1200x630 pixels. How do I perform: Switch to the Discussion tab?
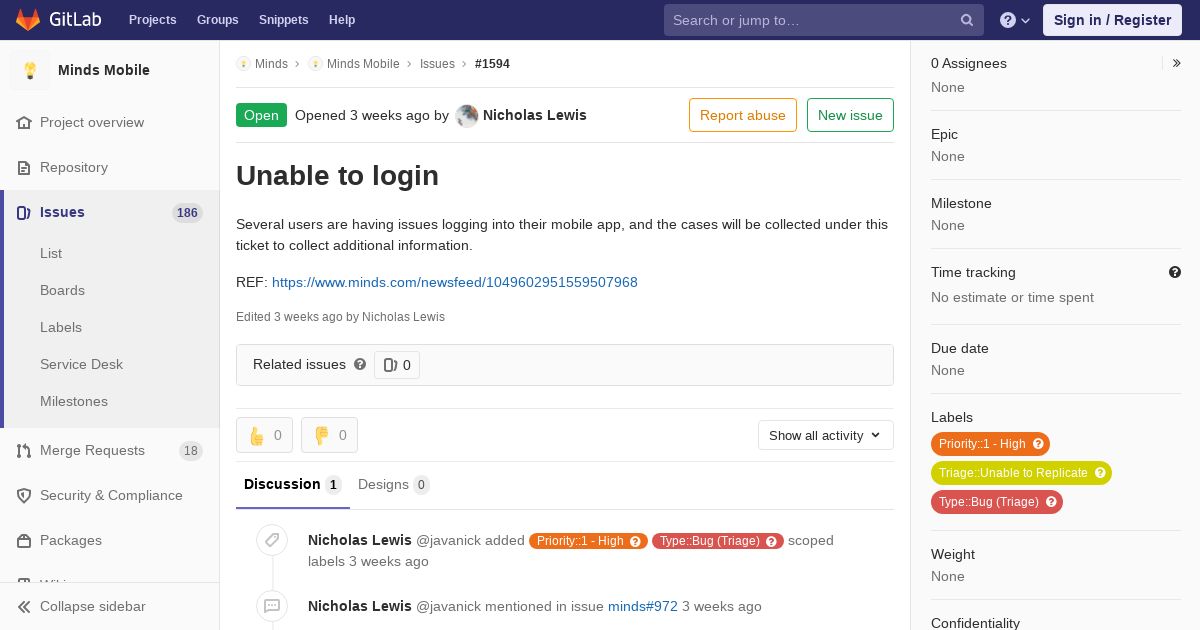tap(293, 485)
